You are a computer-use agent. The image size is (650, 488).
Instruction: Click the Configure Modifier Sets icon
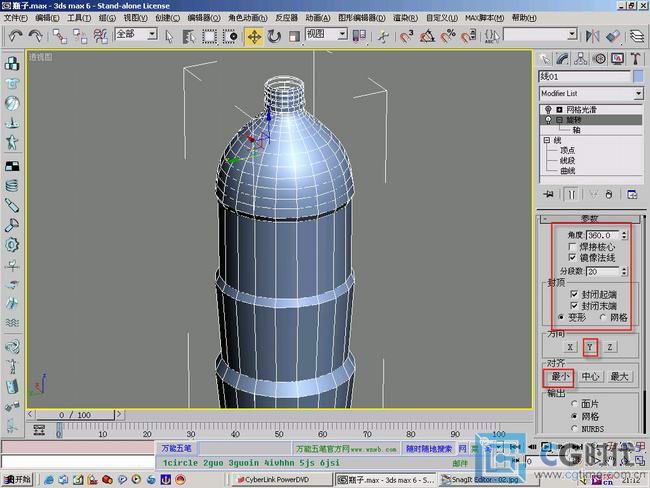632,194
